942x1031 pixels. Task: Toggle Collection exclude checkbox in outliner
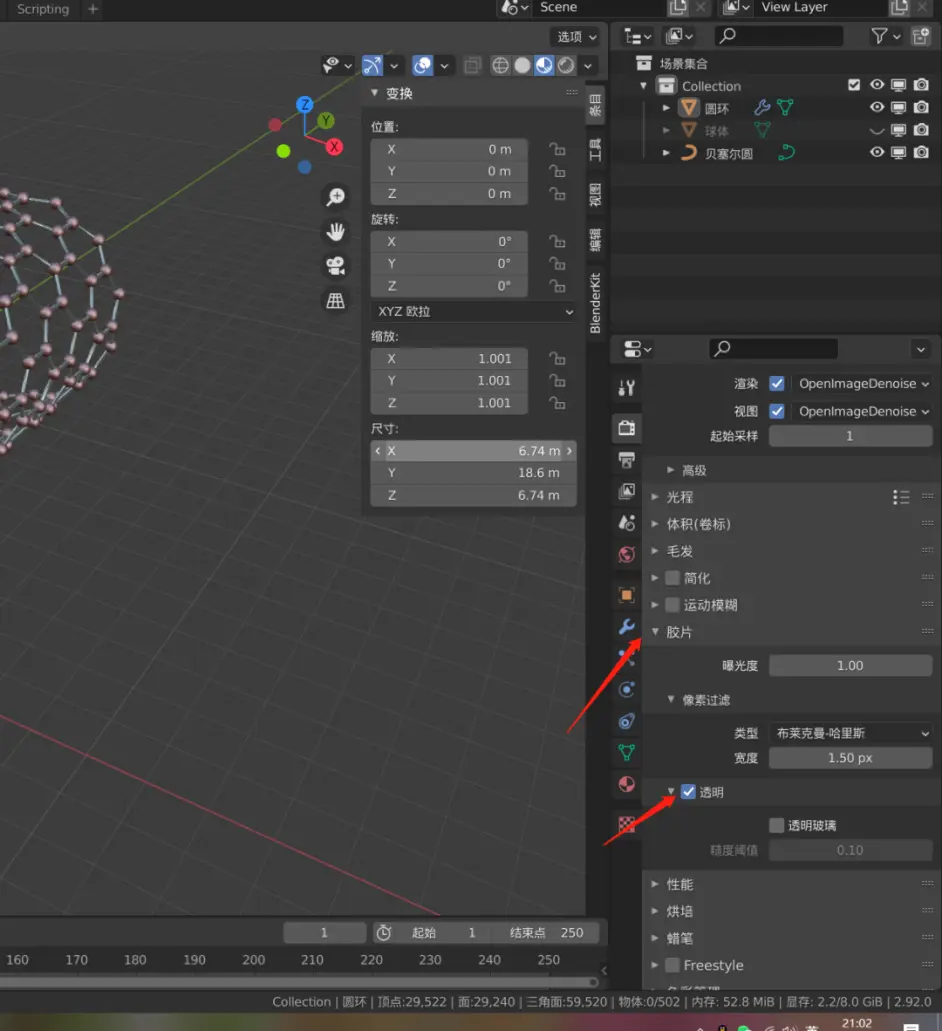854,85
